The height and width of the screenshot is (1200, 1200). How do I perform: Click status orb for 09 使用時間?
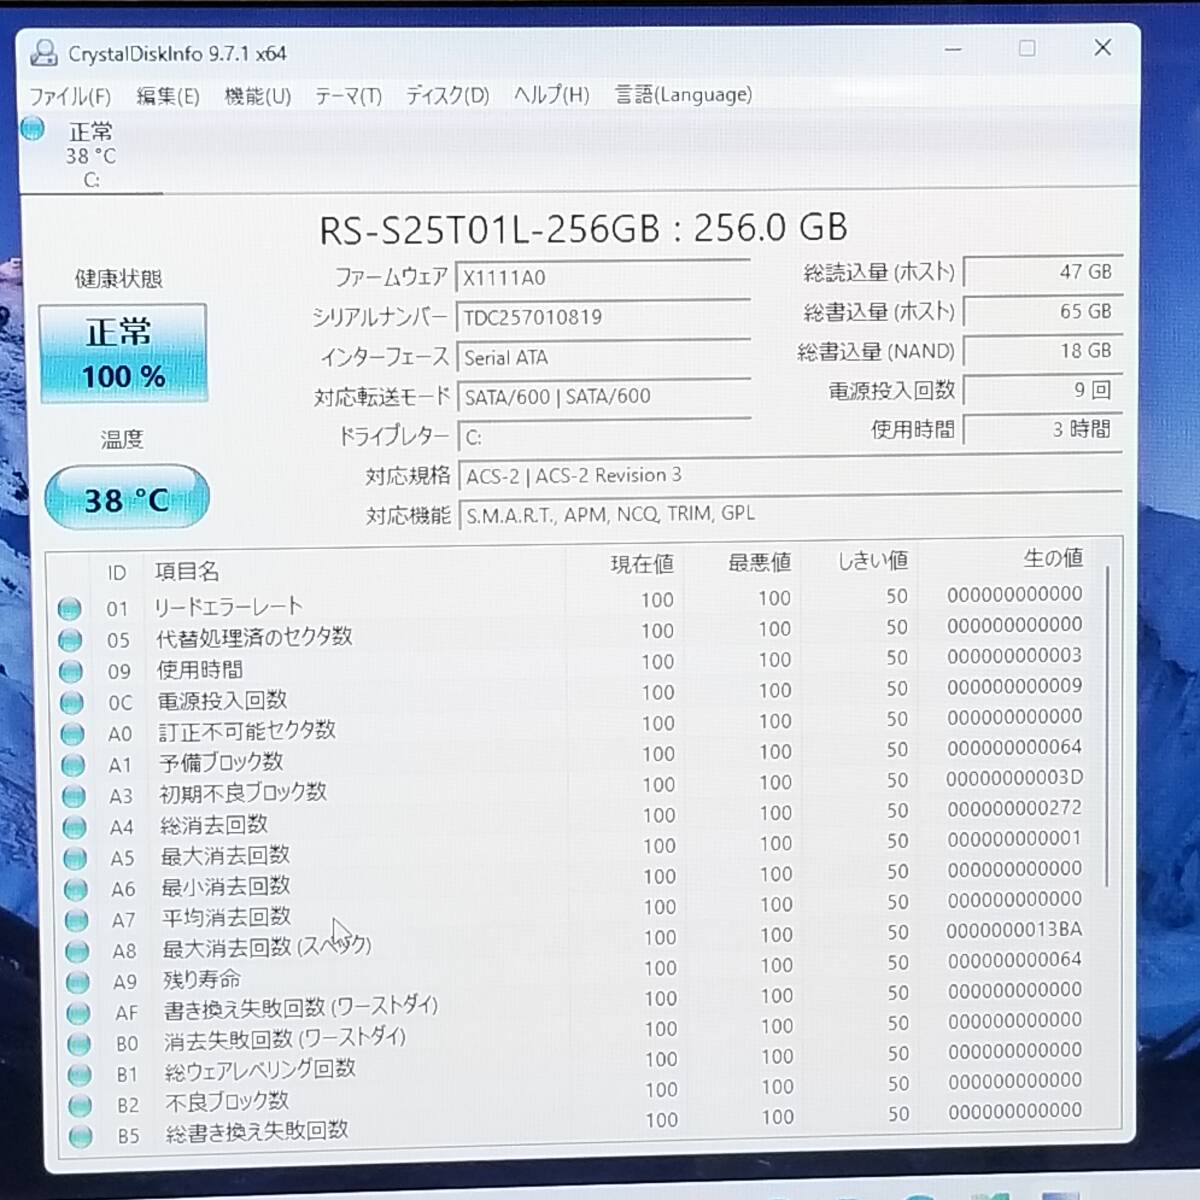70,671
